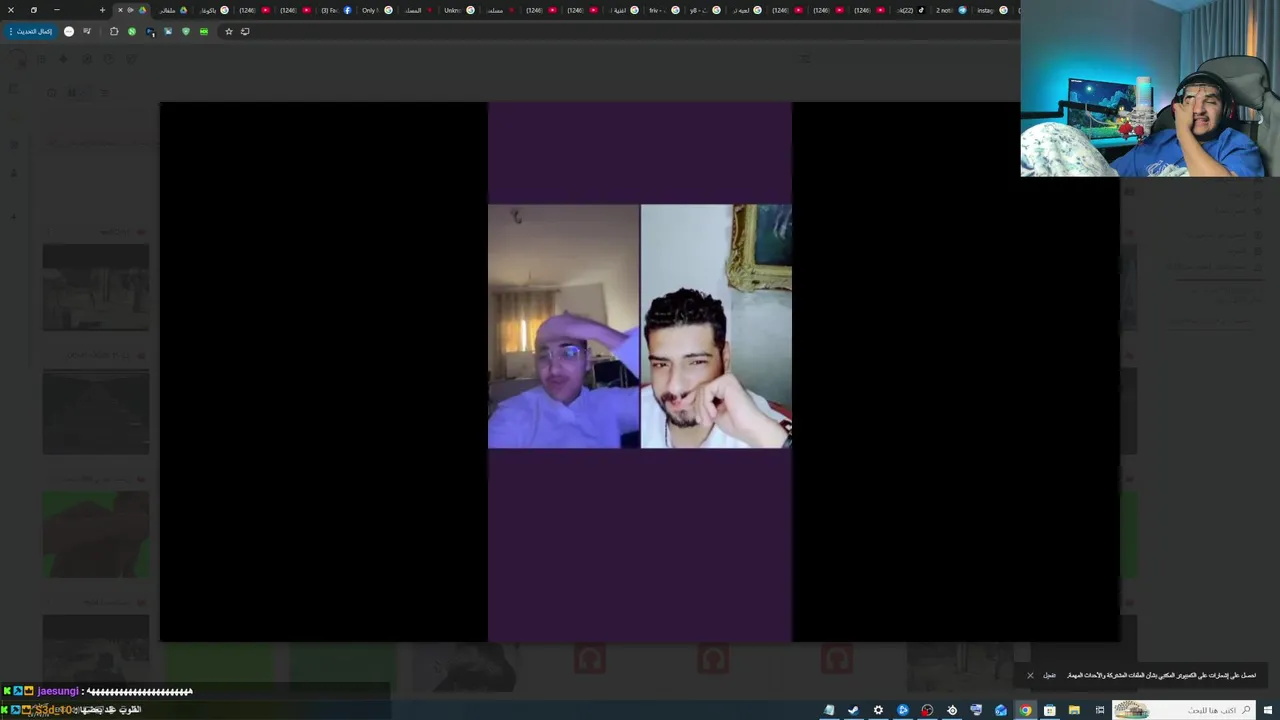The image size is (1280, 720).
Task: Click the jaesungi chat username
Action: pyautogui.click(x=58, y=691)
